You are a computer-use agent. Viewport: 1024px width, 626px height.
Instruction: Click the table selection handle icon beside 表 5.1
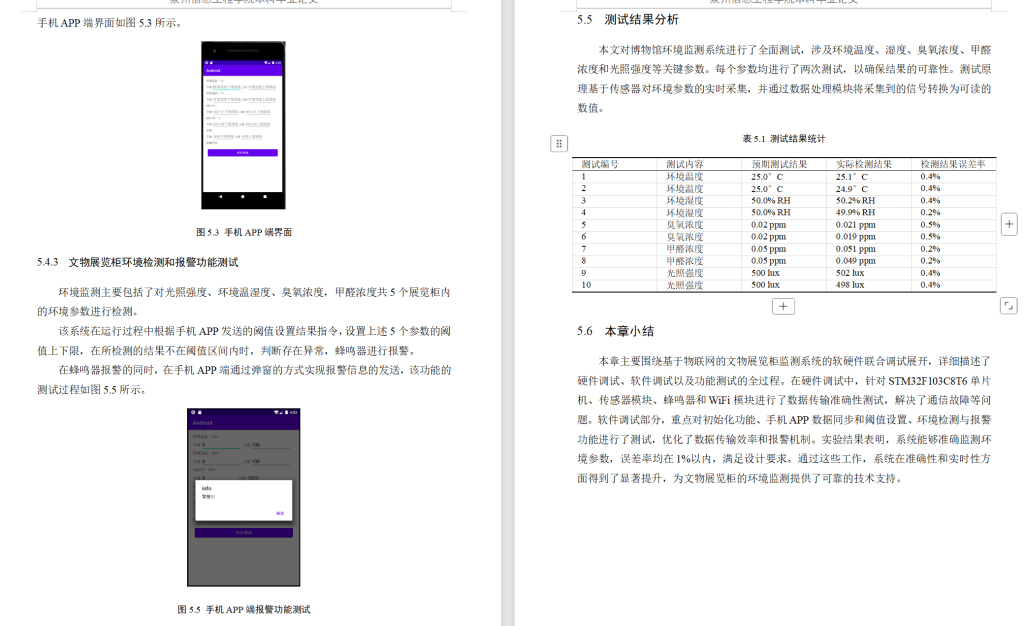pos(558,141)
